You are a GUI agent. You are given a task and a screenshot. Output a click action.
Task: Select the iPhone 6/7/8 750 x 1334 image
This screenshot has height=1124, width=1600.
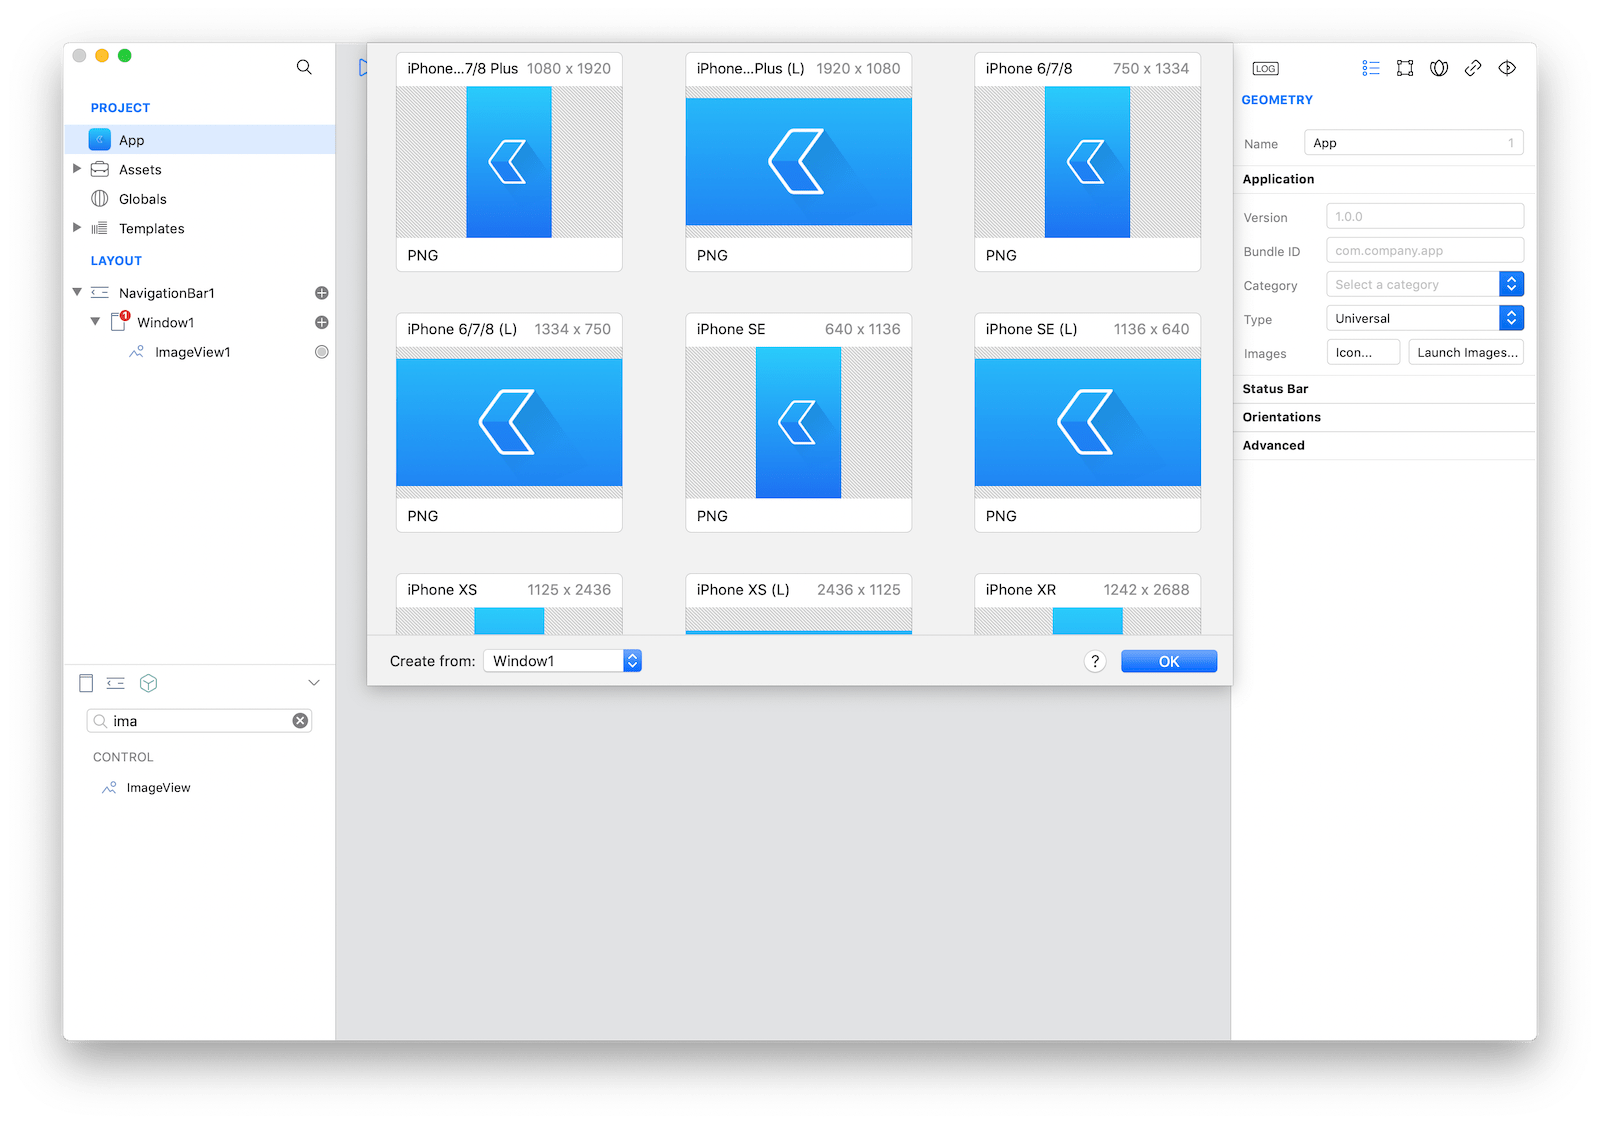point(1087,162)
